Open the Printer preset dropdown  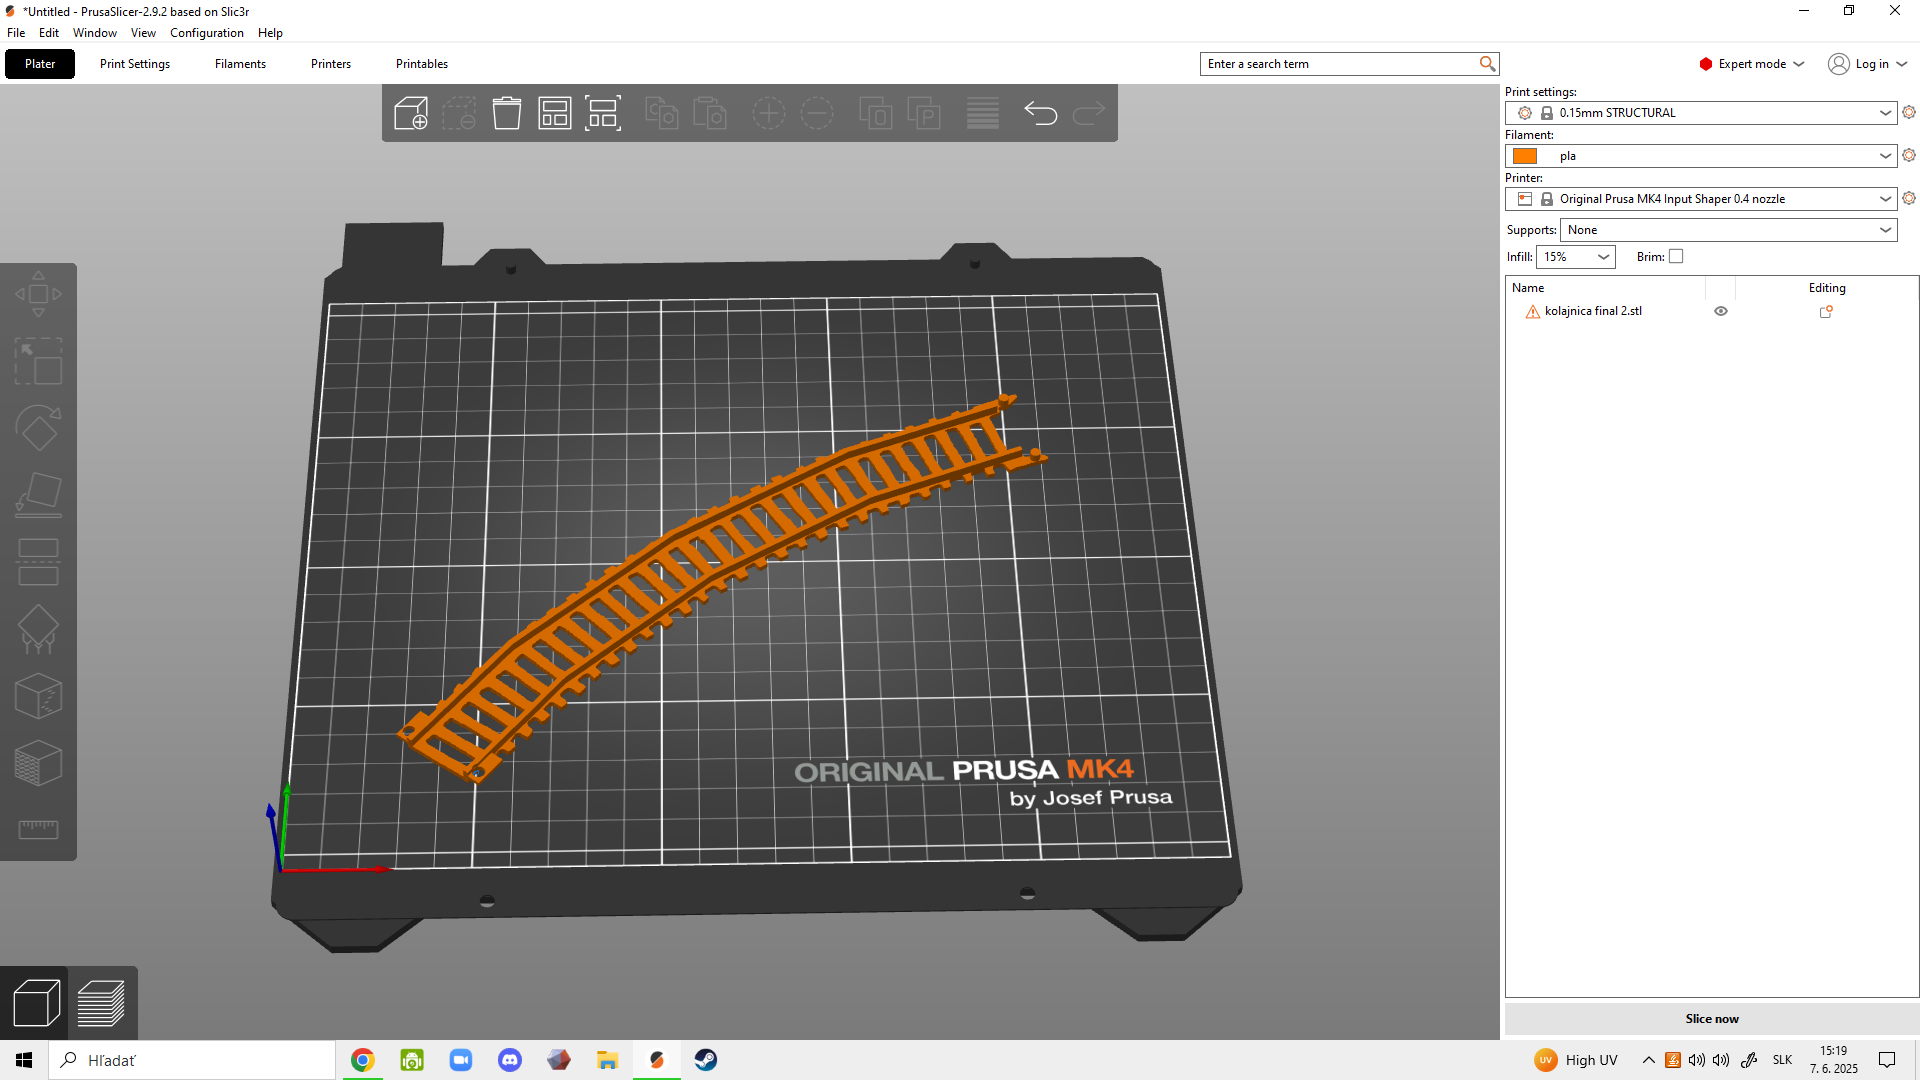coord(1700,199)
